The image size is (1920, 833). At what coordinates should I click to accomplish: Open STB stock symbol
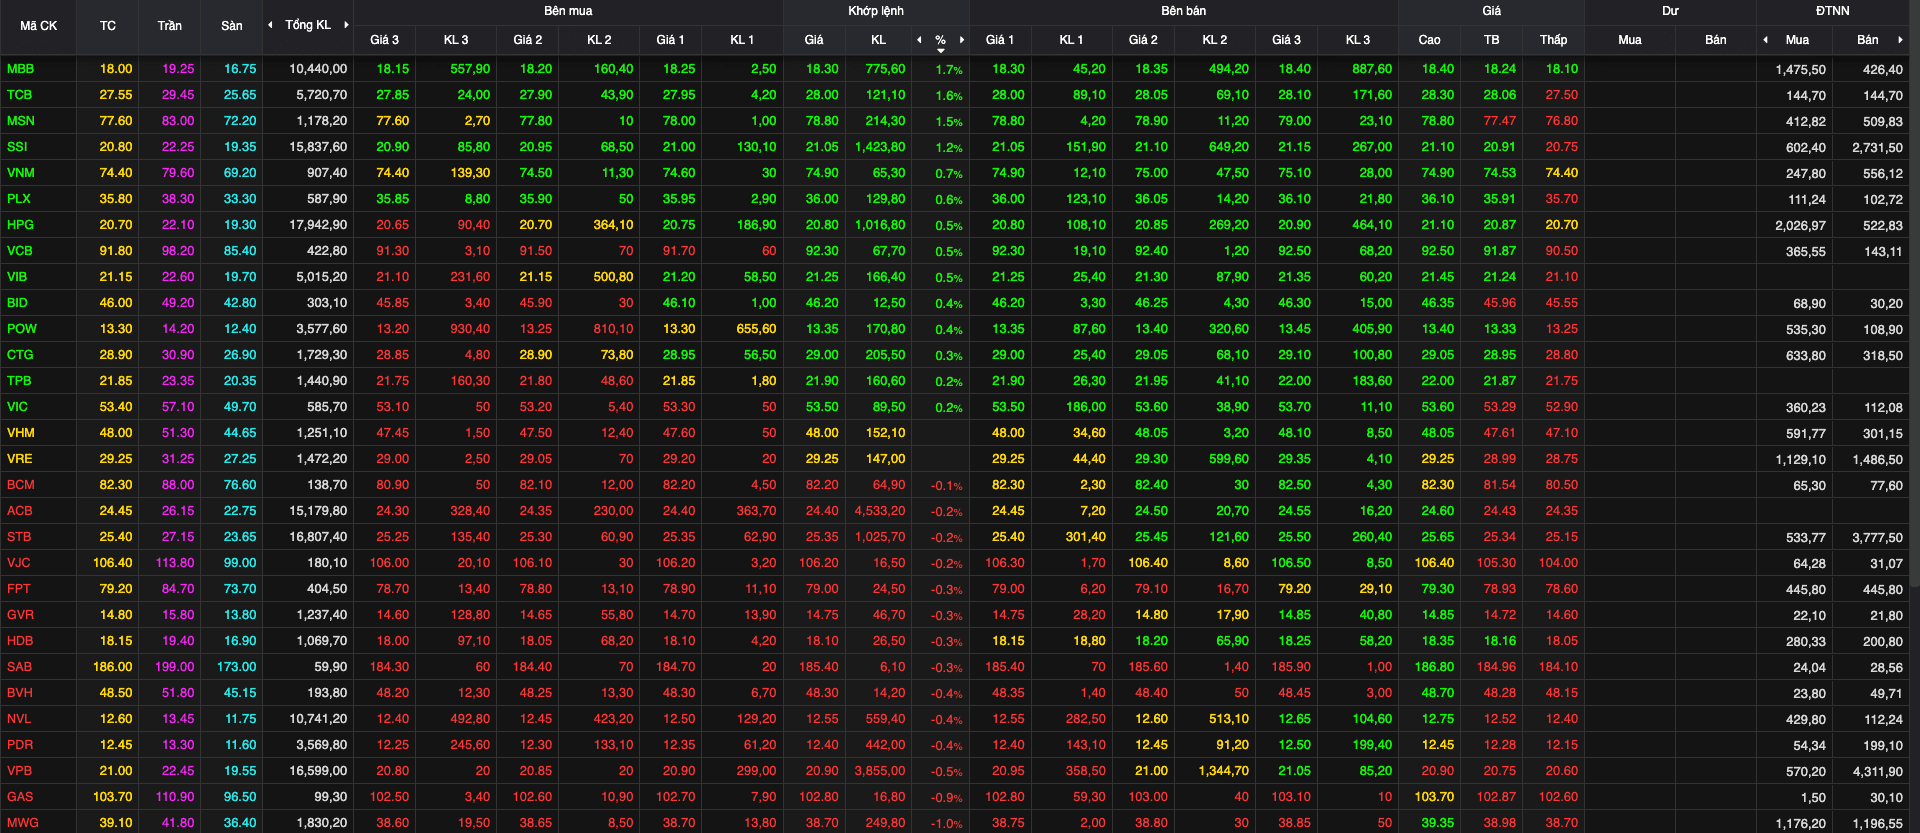[19, 537]
